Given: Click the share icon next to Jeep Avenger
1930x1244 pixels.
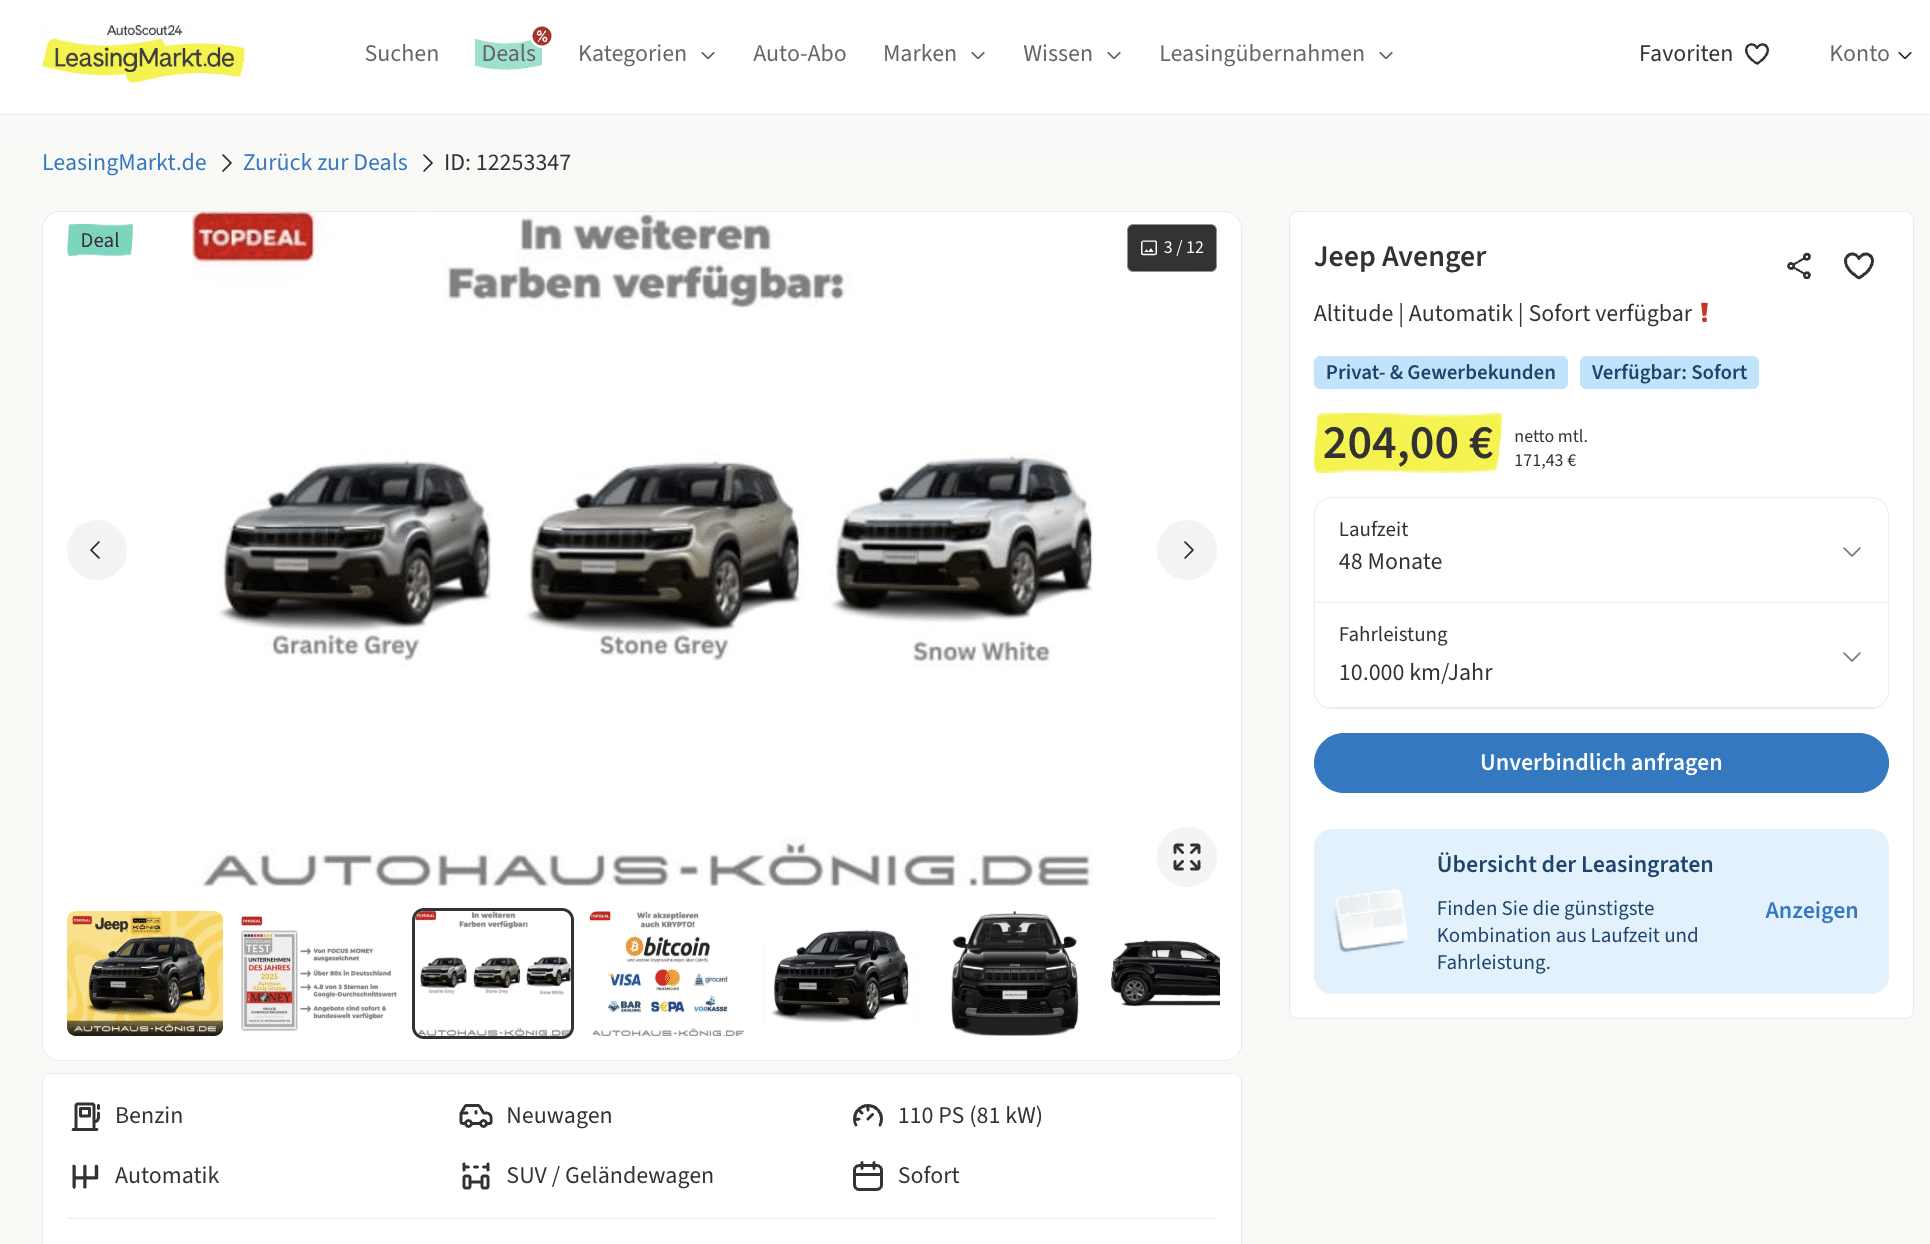Looking at the screenshot, I should click(x=1799, y=266).
